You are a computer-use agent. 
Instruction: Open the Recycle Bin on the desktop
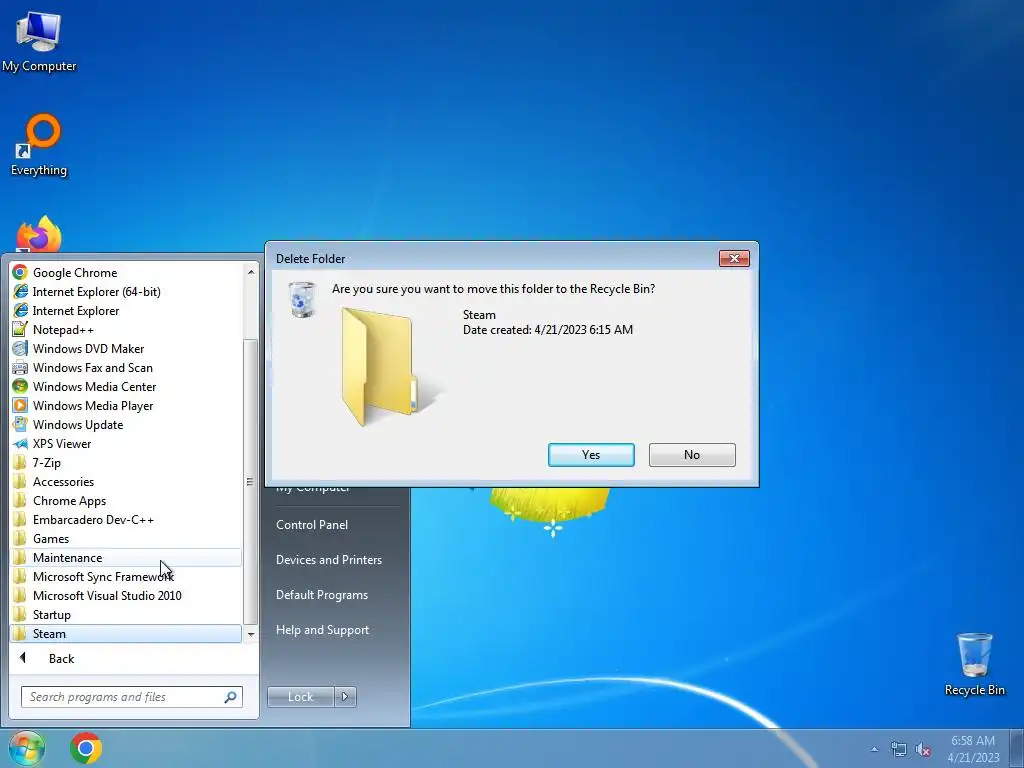point(974,664)
